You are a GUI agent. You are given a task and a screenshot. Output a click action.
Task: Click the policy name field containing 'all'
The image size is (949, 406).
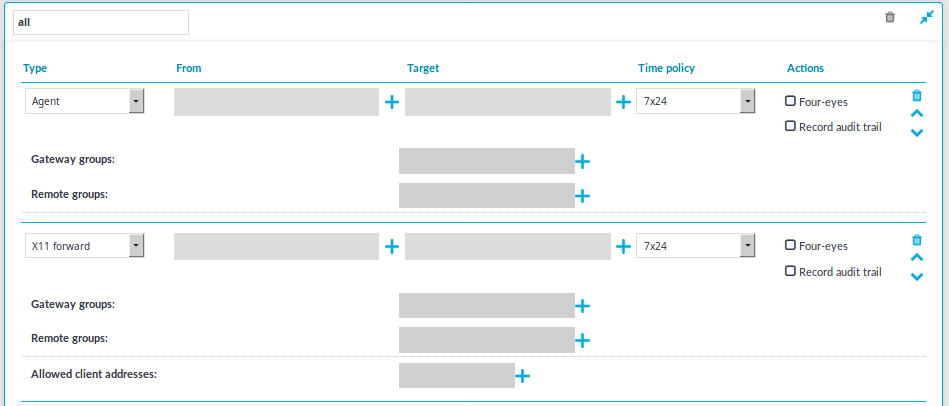pyautogui.click(x=100, y=22)
